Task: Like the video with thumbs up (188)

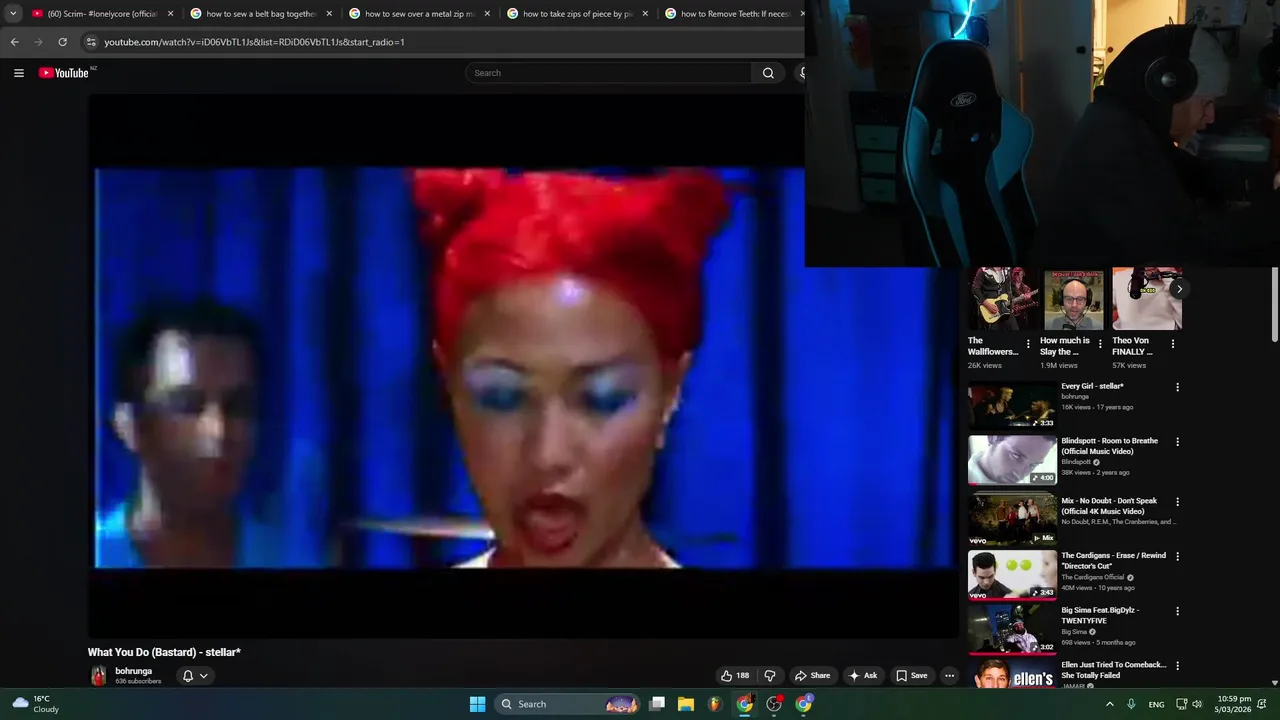Action: tap(735, 676)
